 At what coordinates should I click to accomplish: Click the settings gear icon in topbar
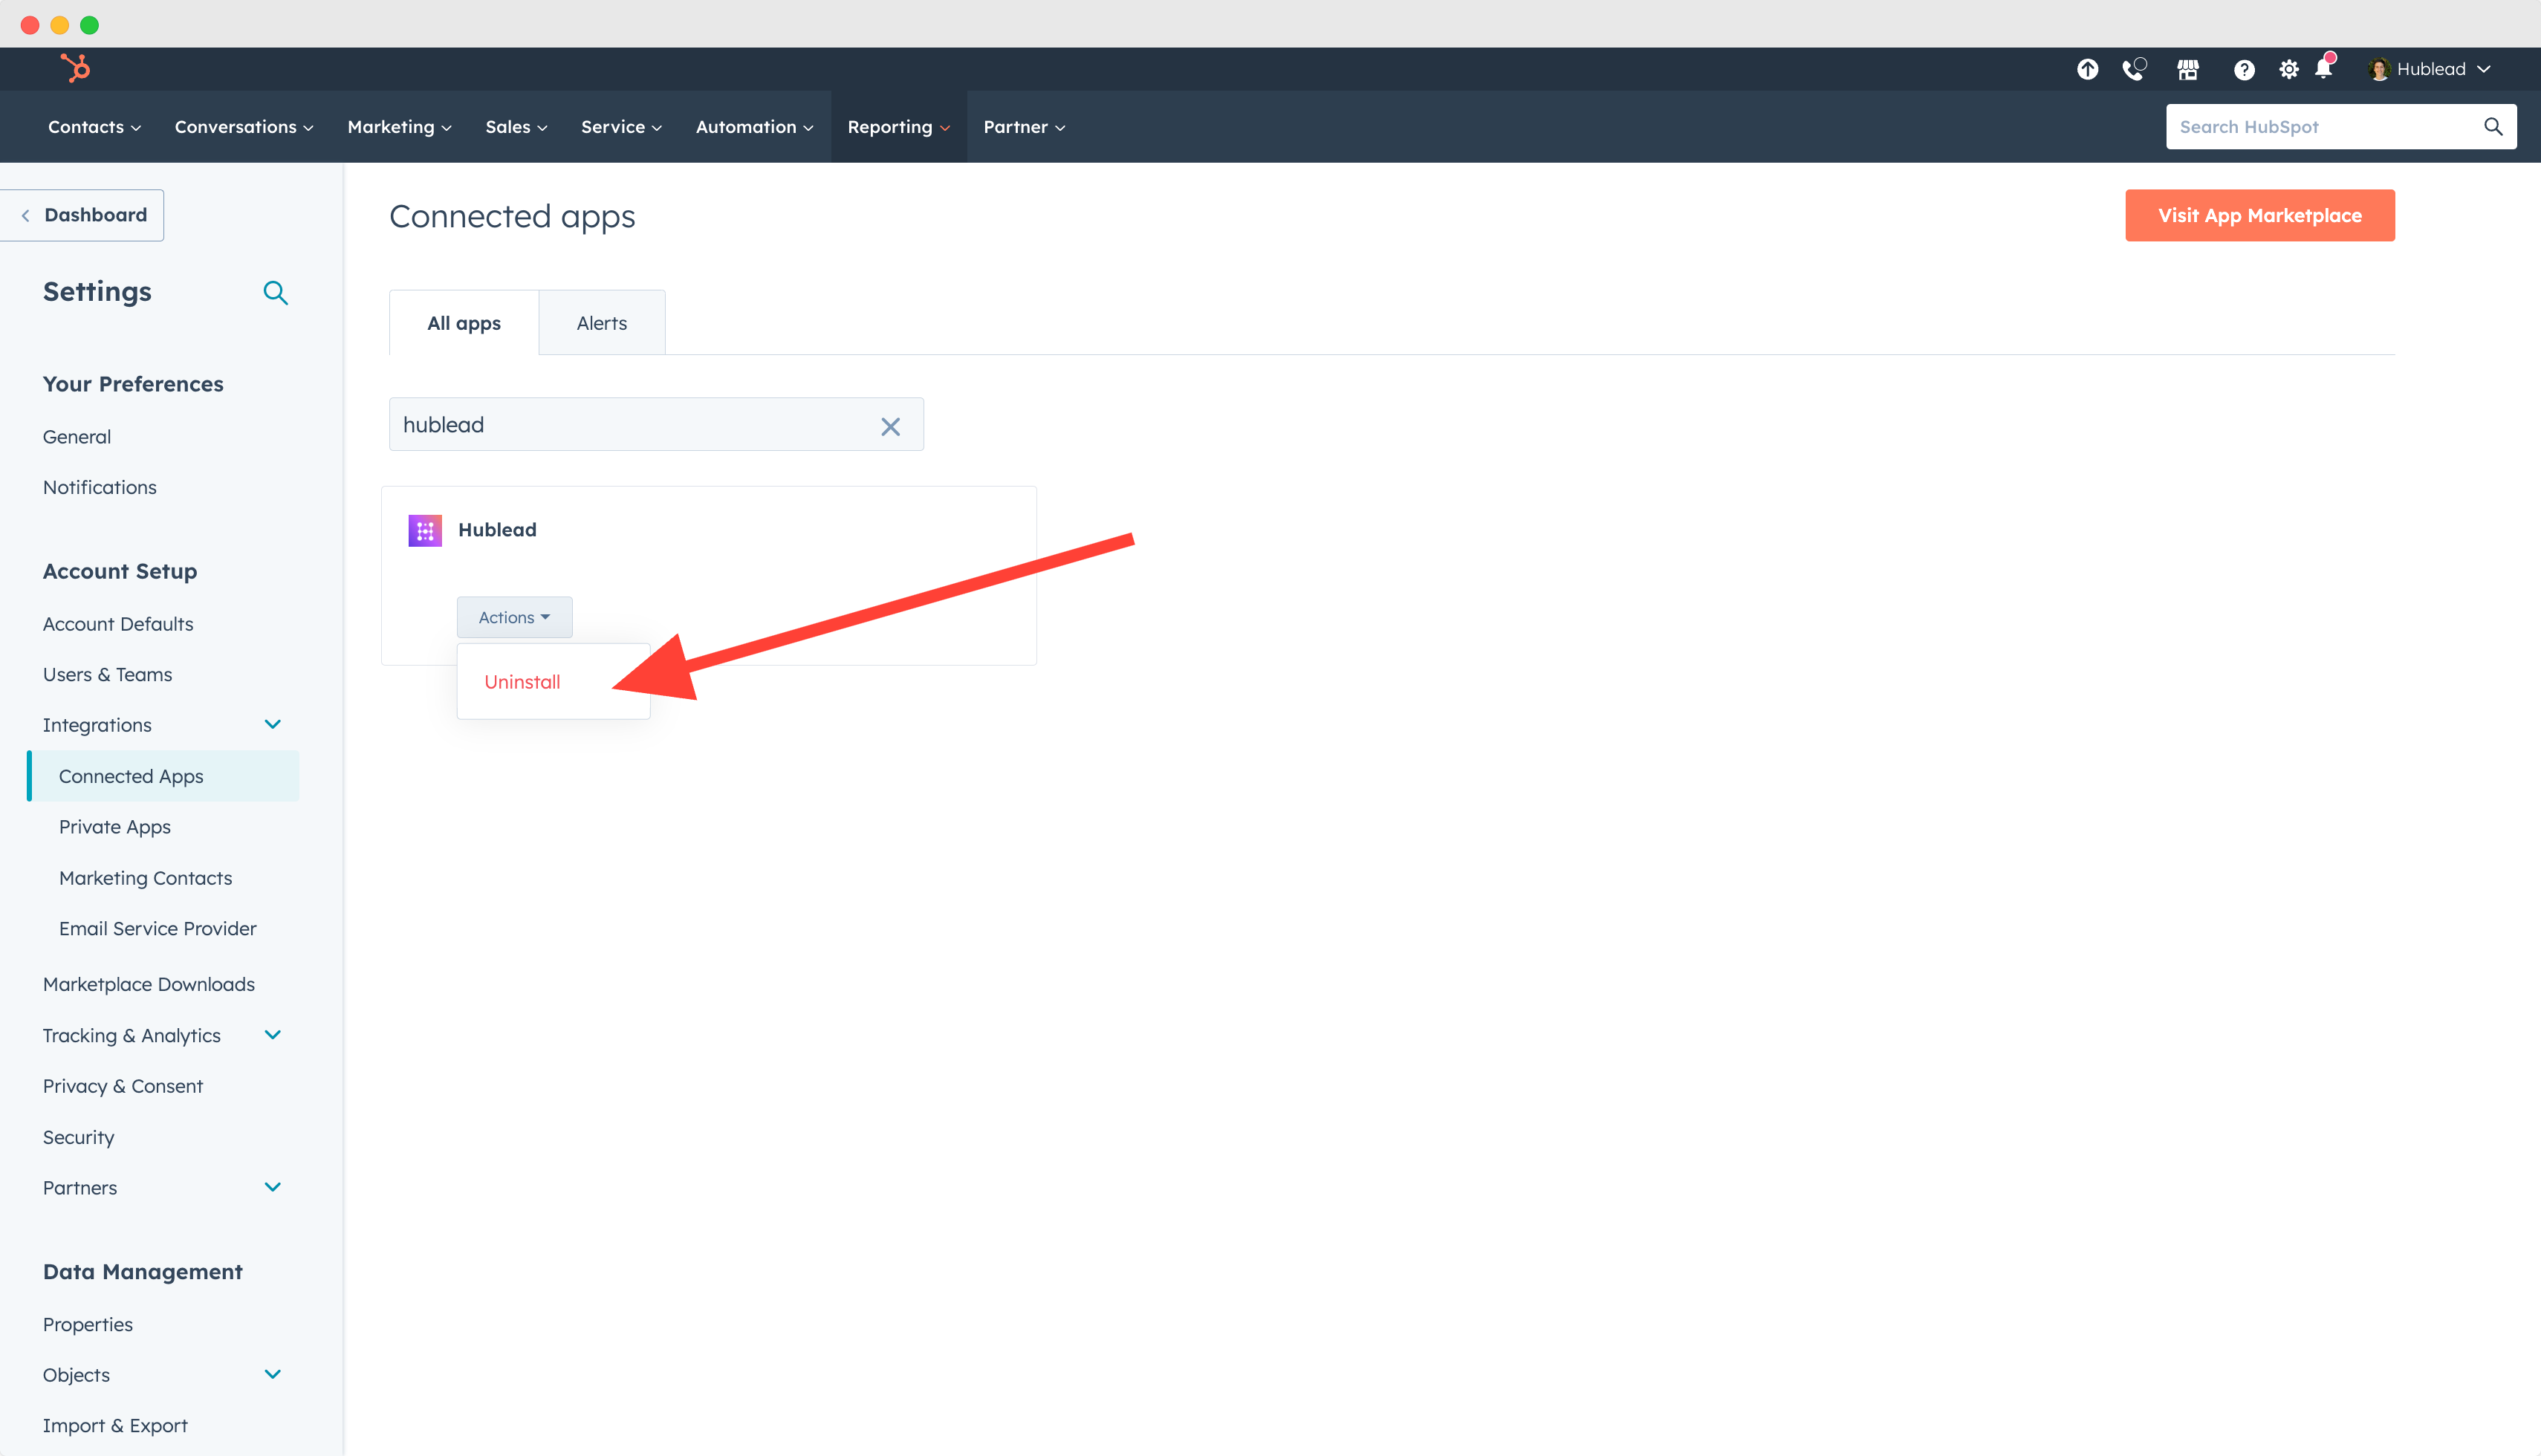pos(2288,68)
